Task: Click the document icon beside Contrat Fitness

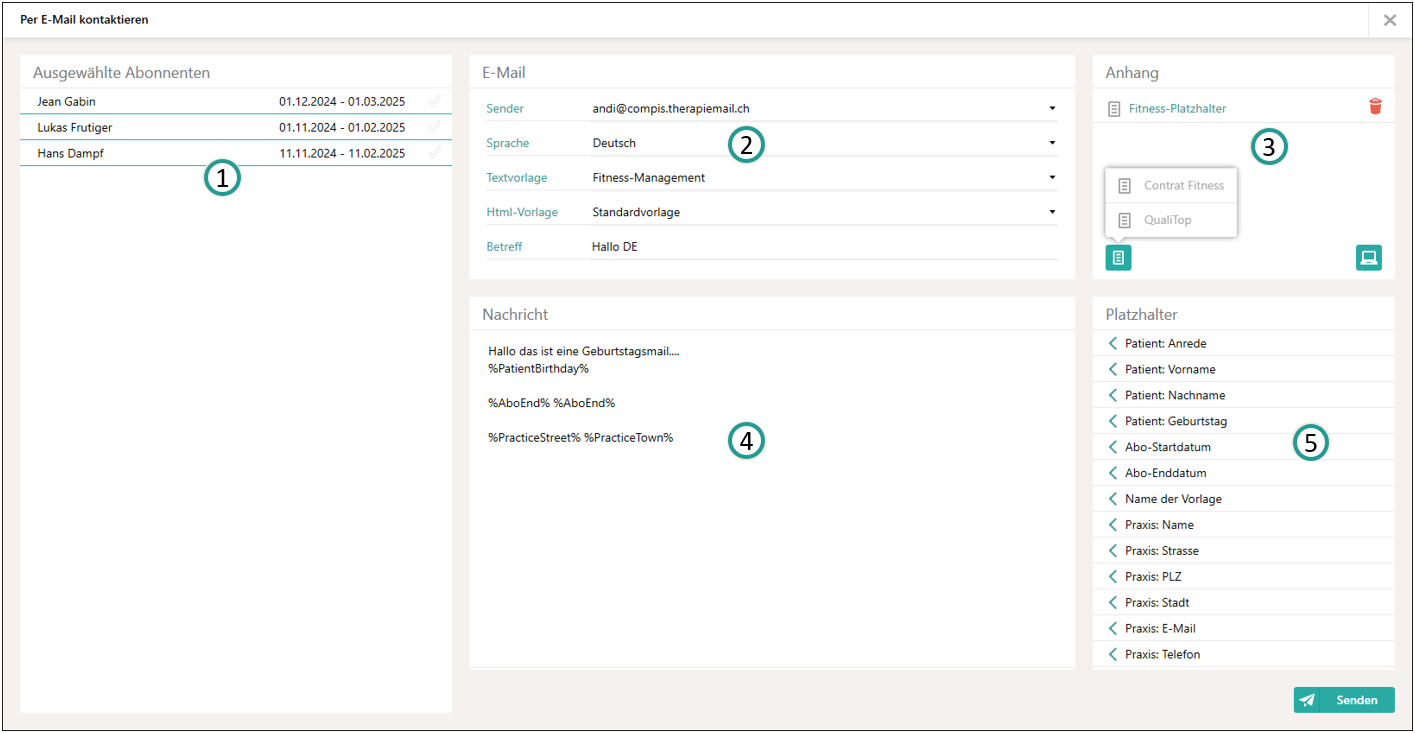Action: [1125, 186]
